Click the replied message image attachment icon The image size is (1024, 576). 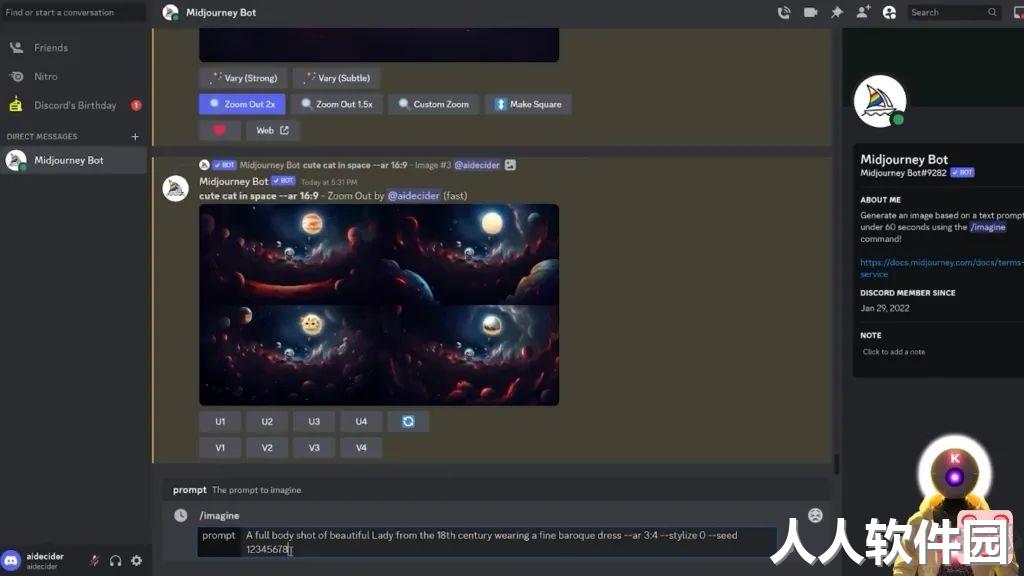[510, 165]
